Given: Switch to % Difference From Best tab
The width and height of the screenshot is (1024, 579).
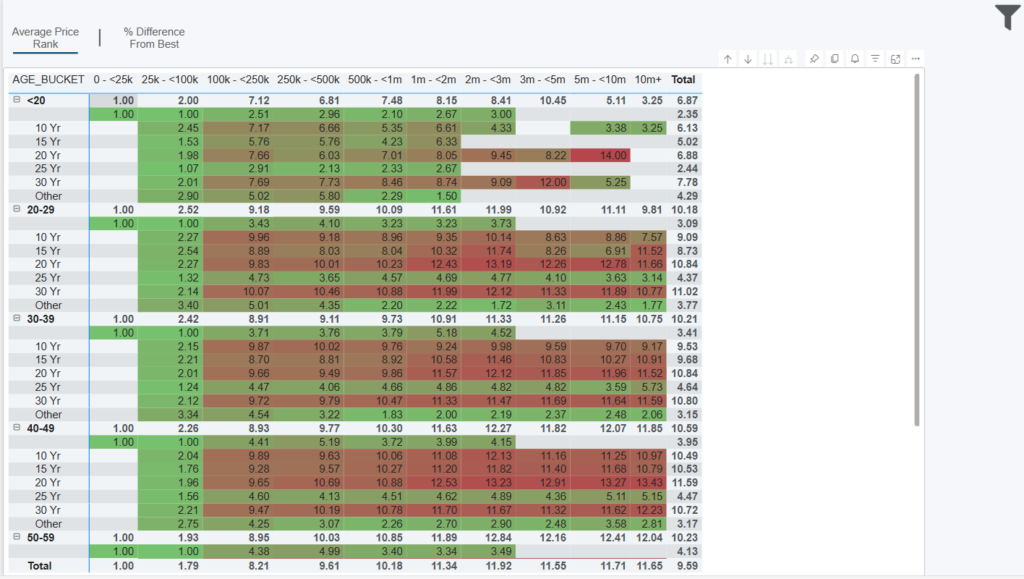Looking at the screenshot, I should coord(154,38).
